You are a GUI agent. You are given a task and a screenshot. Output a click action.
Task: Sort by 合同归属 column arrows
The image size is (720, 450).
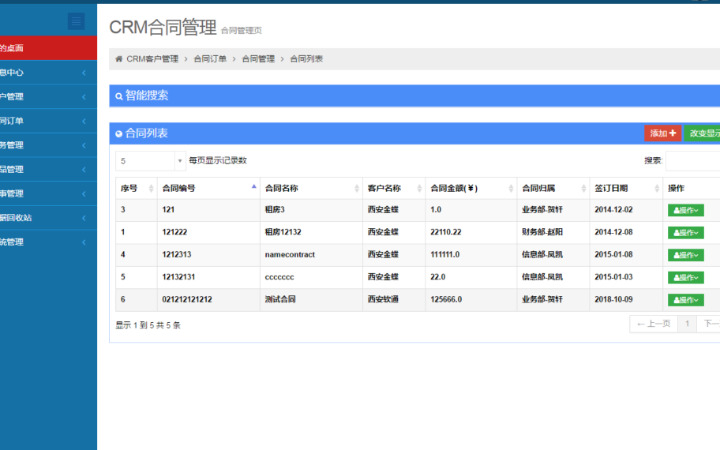584,188
